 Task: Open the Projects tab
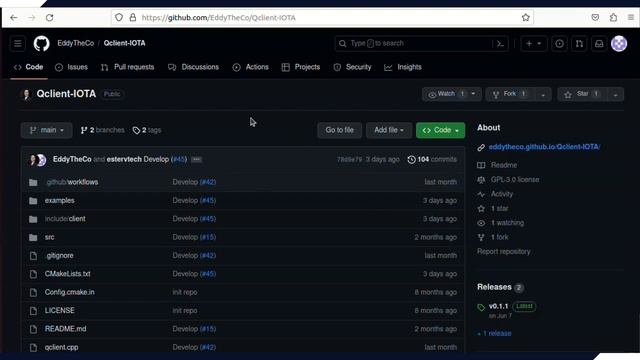(x=301, y=67)
